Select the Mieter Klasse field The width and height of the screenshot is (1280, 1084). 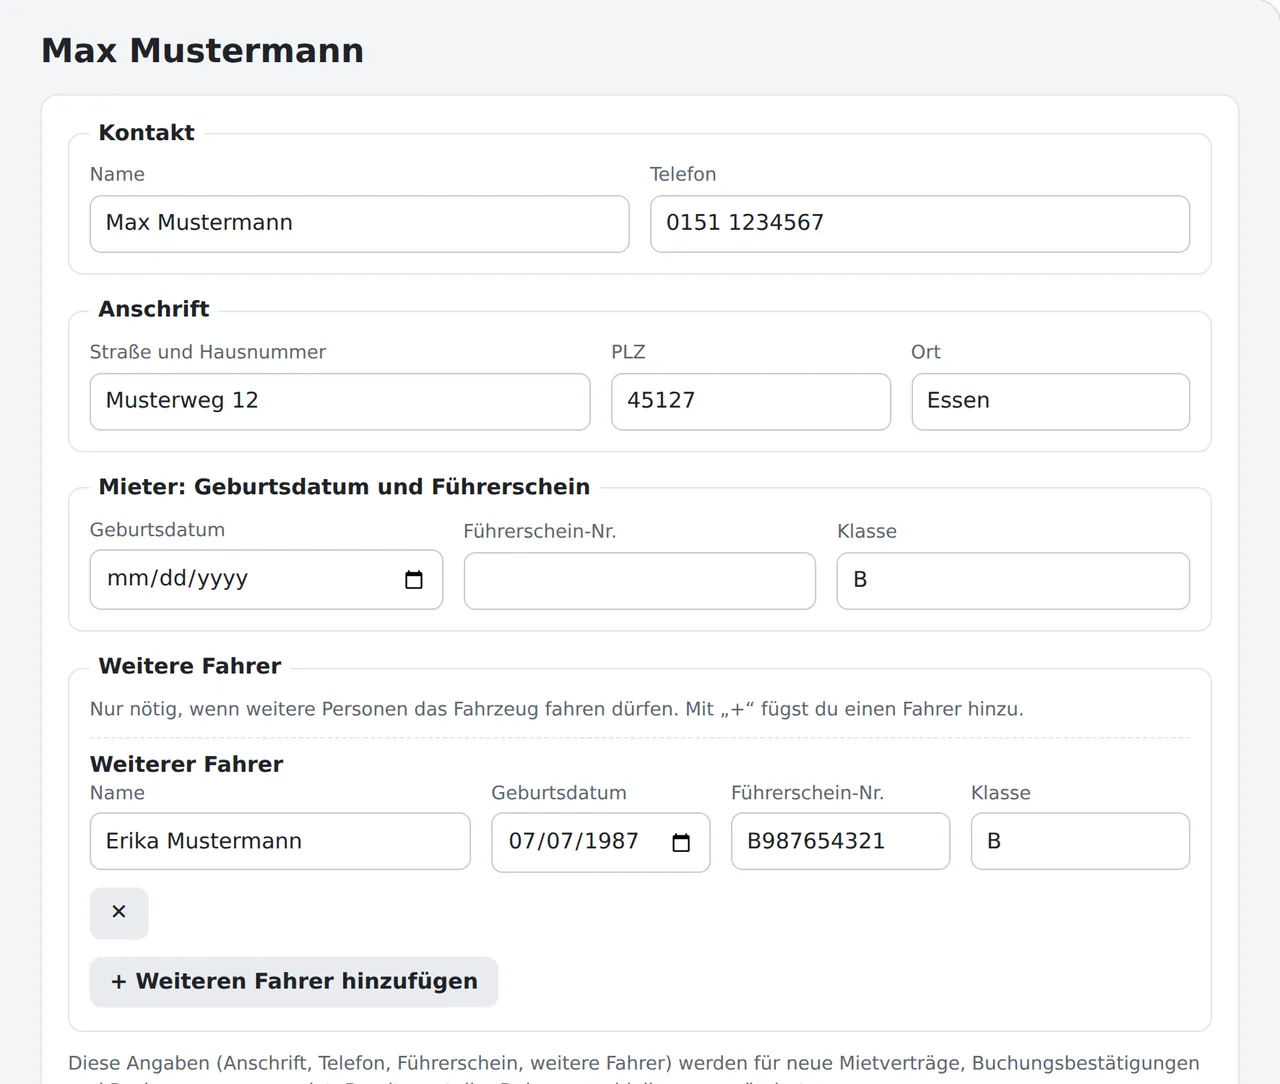coord(1014,581)
